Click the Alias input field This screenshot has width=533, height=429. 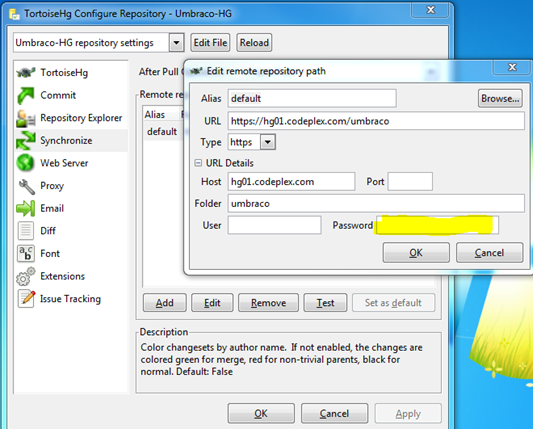[312, 99]
